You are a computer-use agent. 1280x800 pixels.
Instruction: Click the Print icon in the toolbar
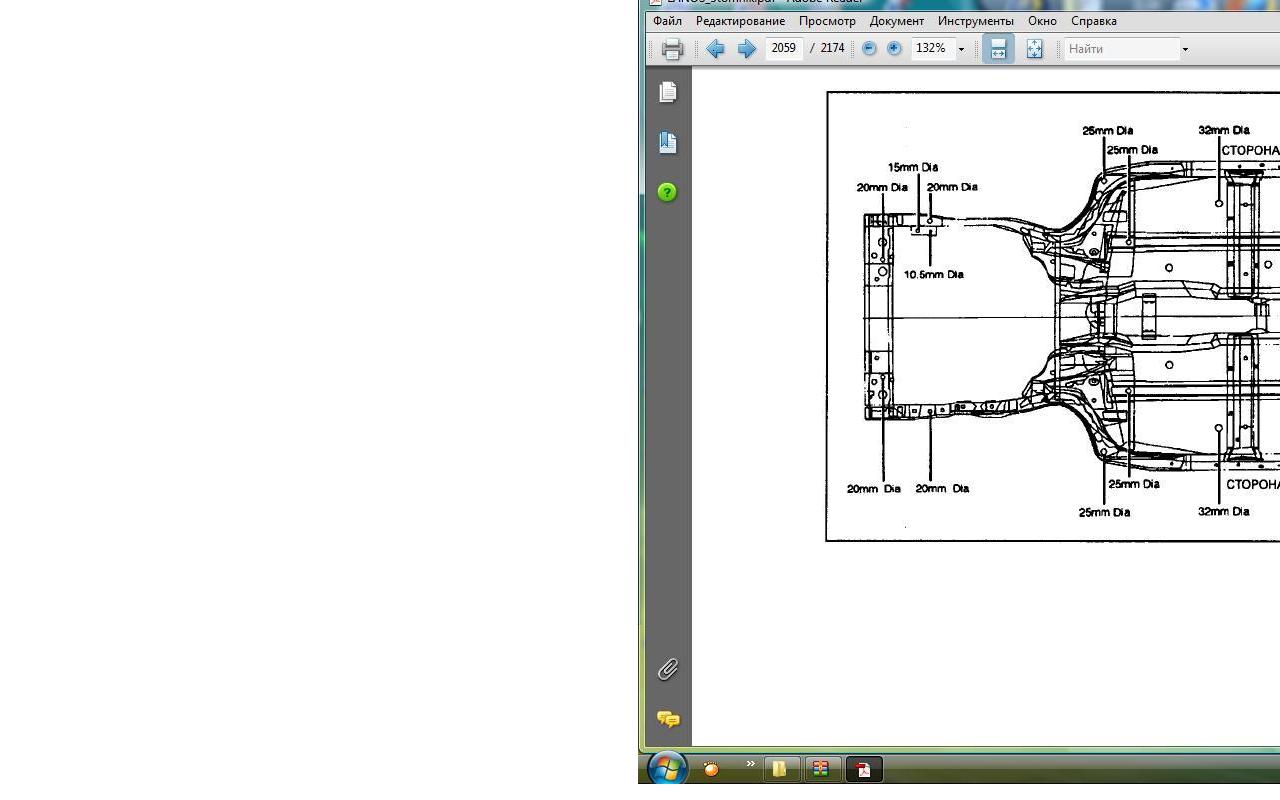pyautogui.click(x=672, y=48)
